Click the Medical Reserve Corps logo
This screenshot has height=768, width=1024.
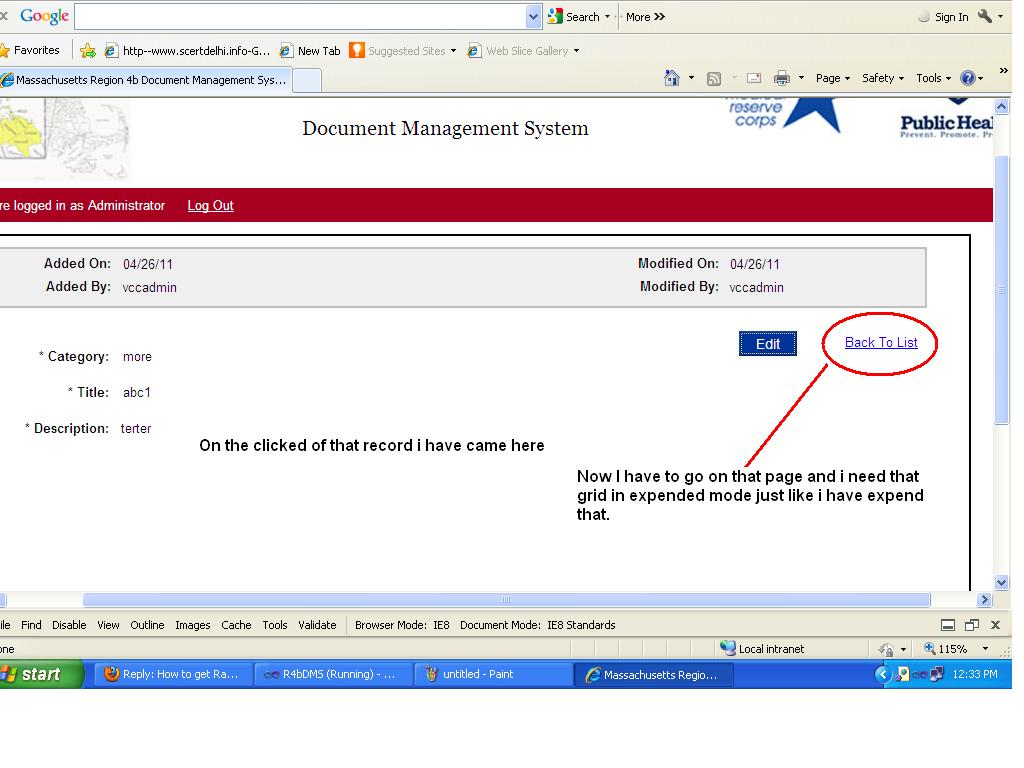pyautogui.click(x=783, y=114)
